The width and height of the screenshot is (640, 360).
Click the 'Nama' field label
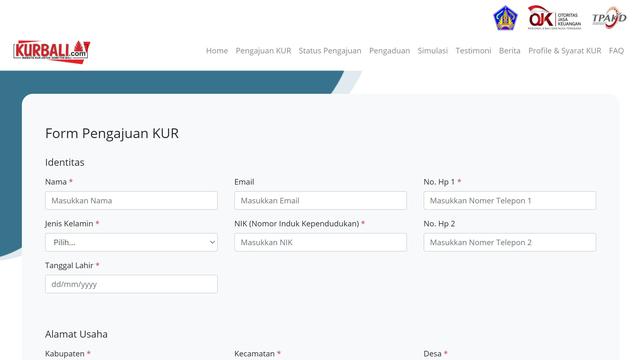(x=56, y=182)
